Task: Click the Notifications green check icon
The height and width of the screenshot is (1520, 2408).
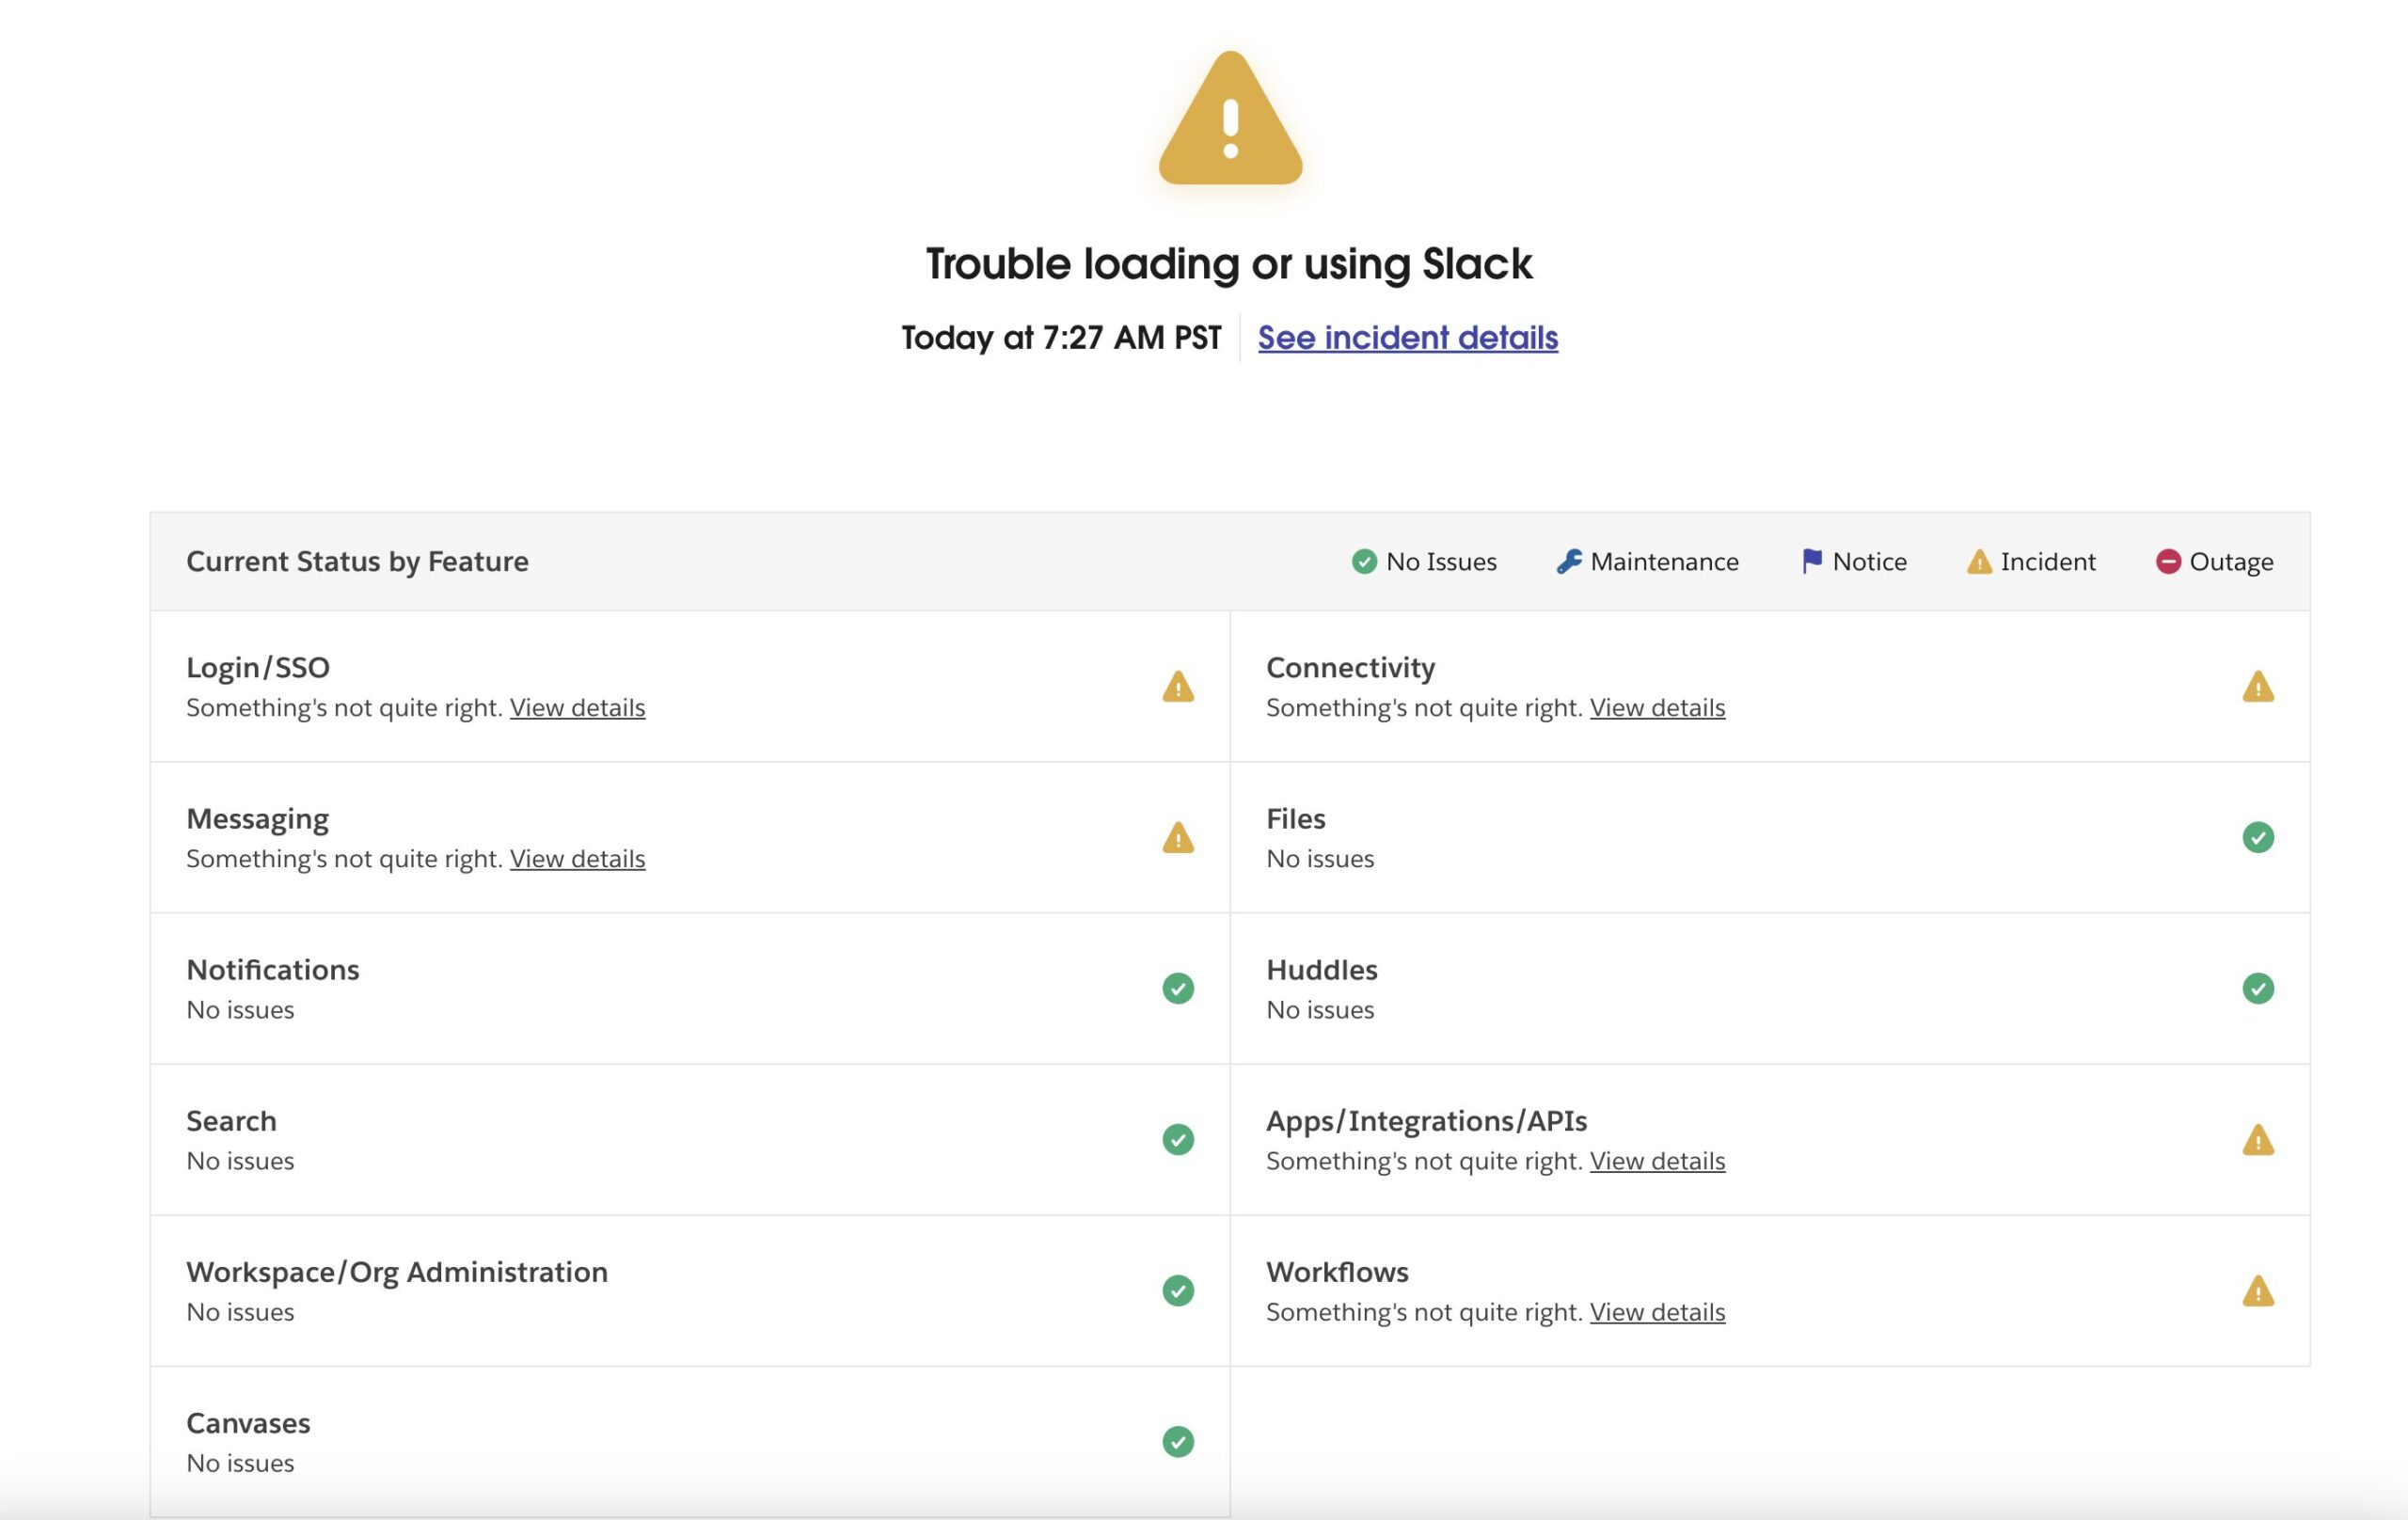Action: coord(1178,988)
